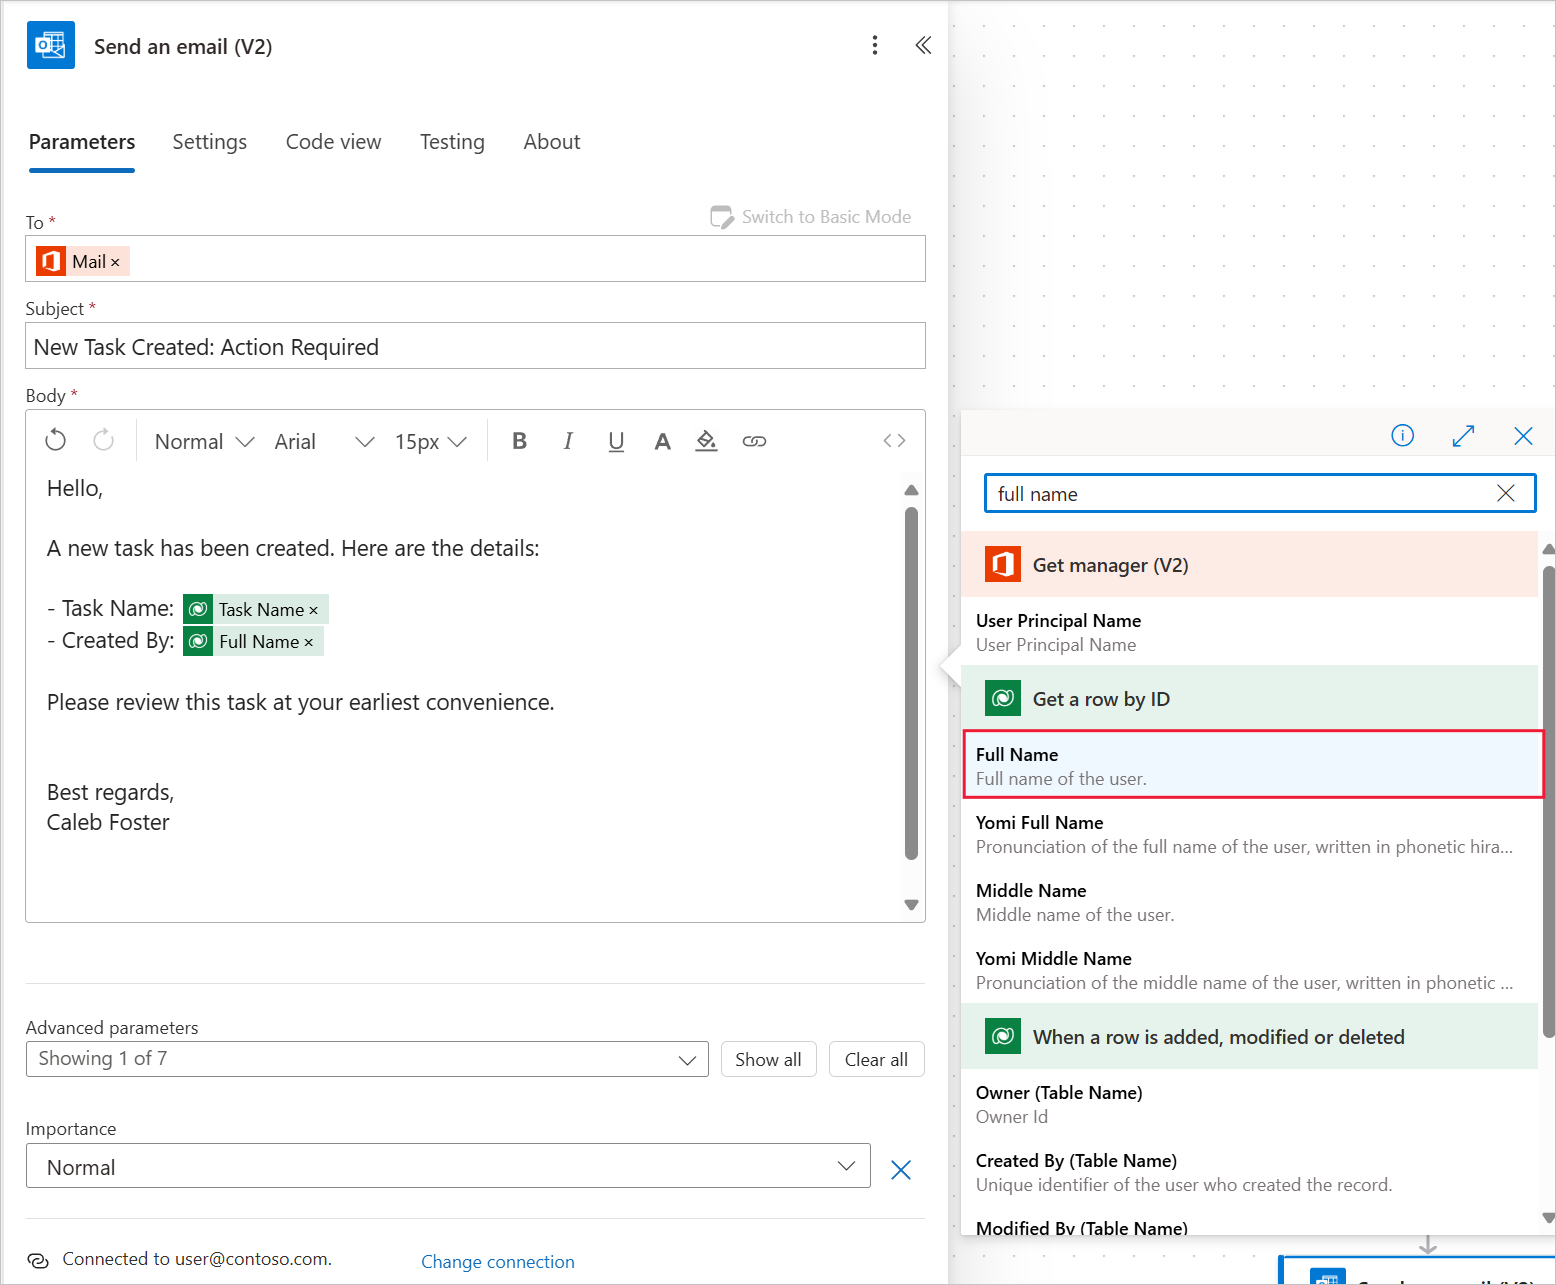This screenshot has width=1556, height=1285.
Task: Insert a link using the link icon
Action: [x=754, y=441]
